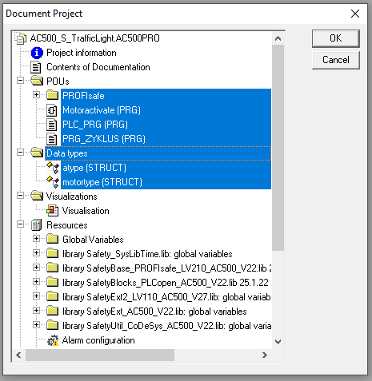The width and height of the screenshot is (372, 381).
Task: Expand the Safety_SysLibTime.lib library node
Action: tap(37, 253)
